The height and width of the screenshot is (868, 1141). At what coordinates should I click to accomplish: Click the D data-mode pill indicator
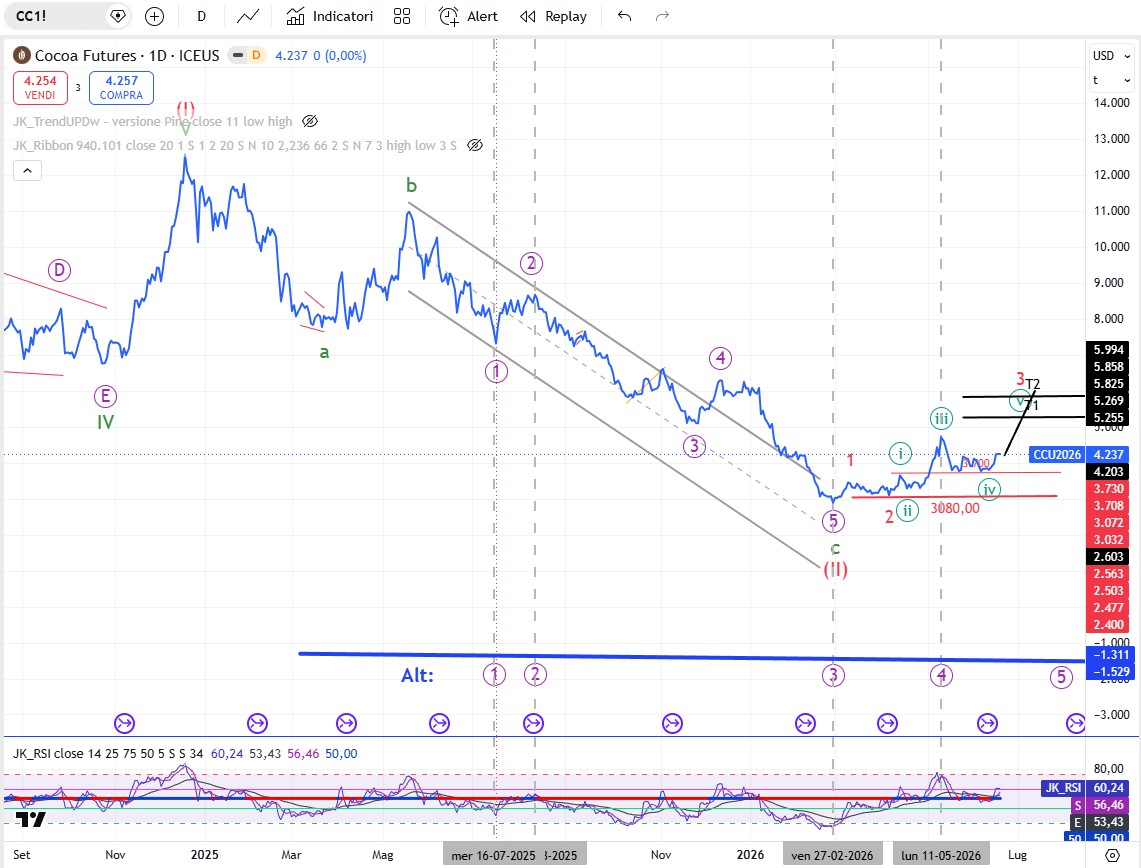[x=256, y=55]
